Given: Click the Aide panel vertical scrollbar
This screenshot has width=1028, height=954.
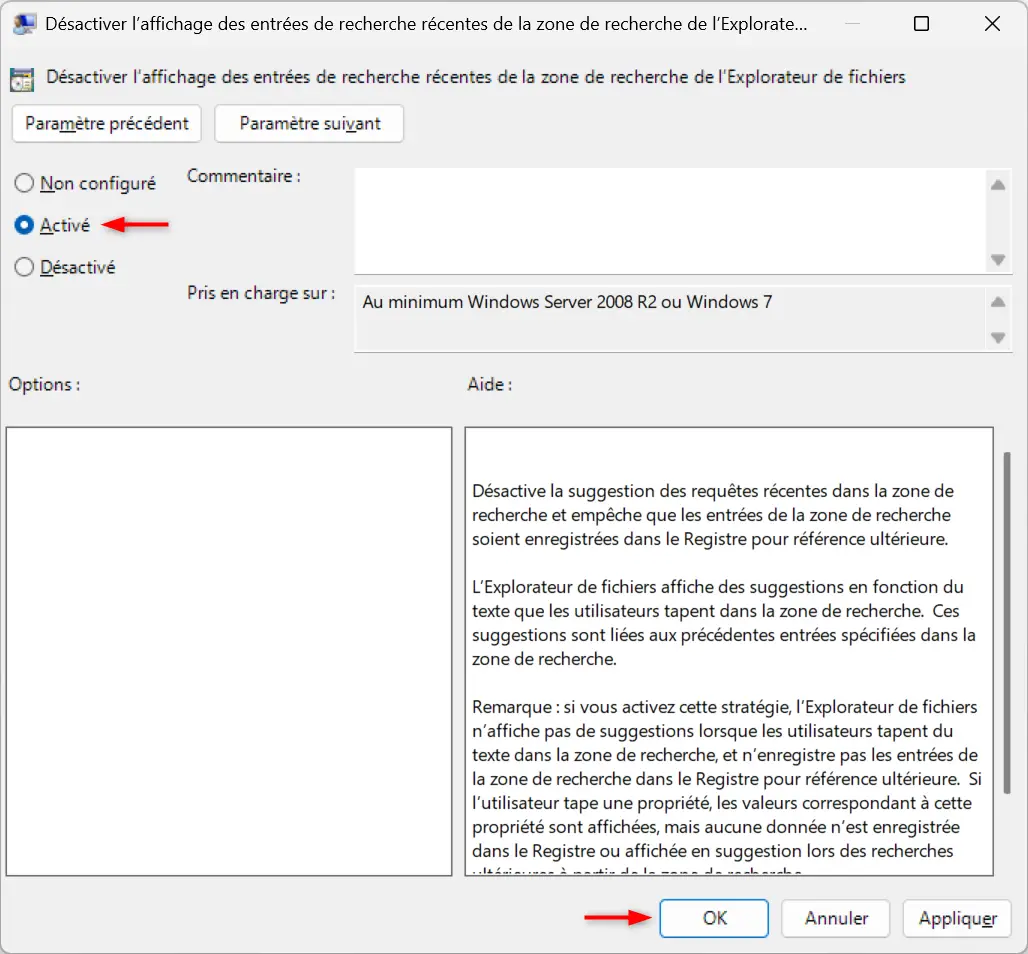Looking at the screenshot, I should pyautogui.click(x=1006, y=623).
